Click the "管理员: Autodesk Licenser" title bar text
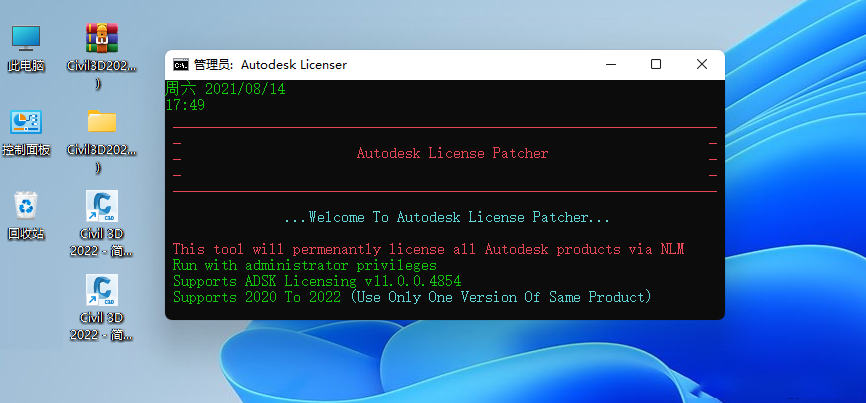This screenshot has width=866, height=403. click(x=270, y=64)
